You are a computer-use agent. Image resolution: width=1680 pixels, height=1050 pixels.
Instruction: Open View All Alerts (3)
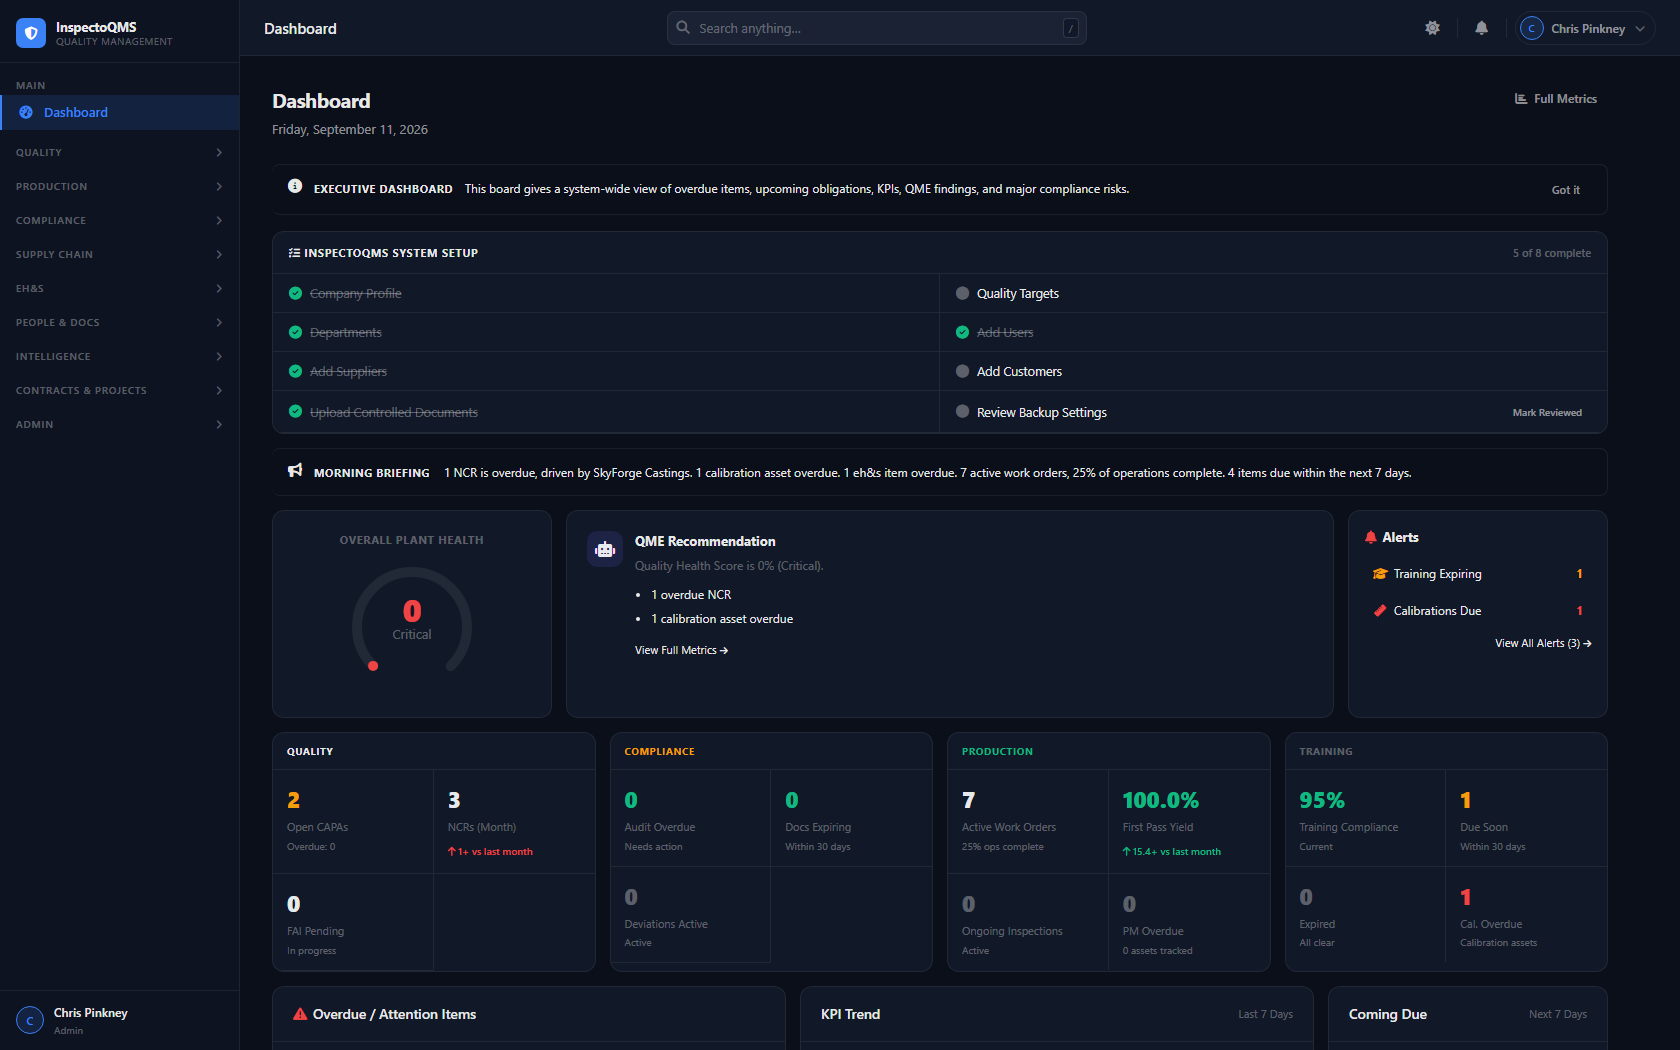tap(1543, 643)
